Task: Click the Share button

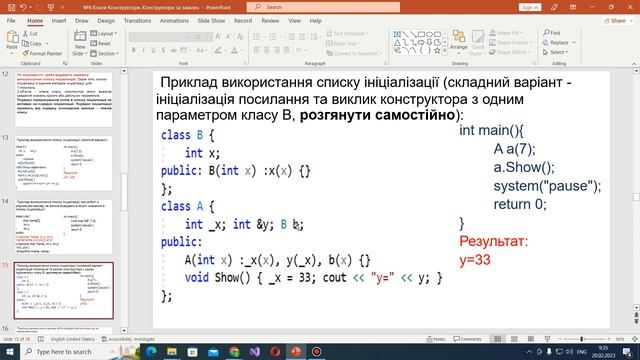Action: click(618, 21)
